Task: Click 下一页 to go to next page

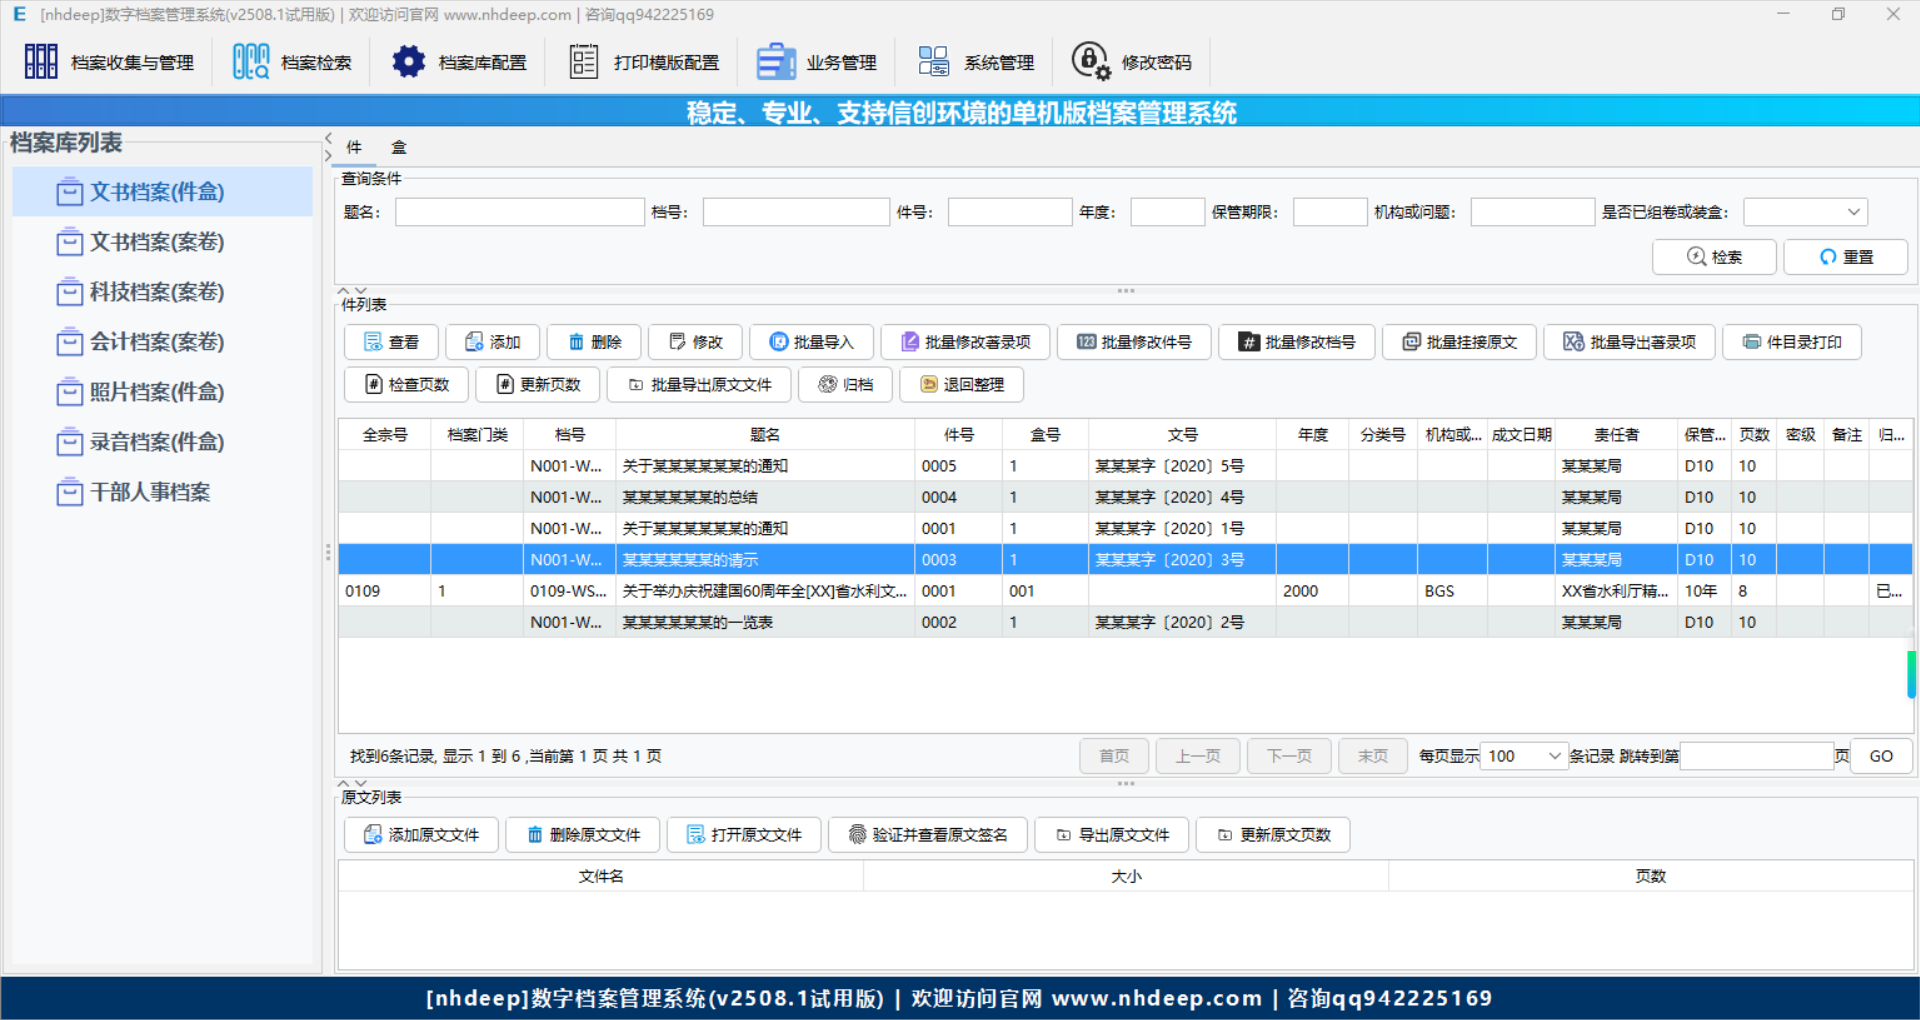Action: click(x=1288, y=756)
